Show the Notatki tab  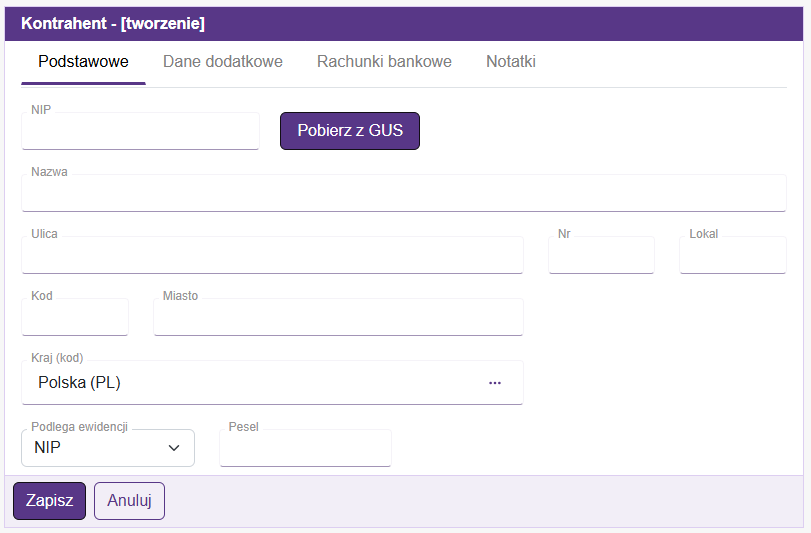pos(511,62)
